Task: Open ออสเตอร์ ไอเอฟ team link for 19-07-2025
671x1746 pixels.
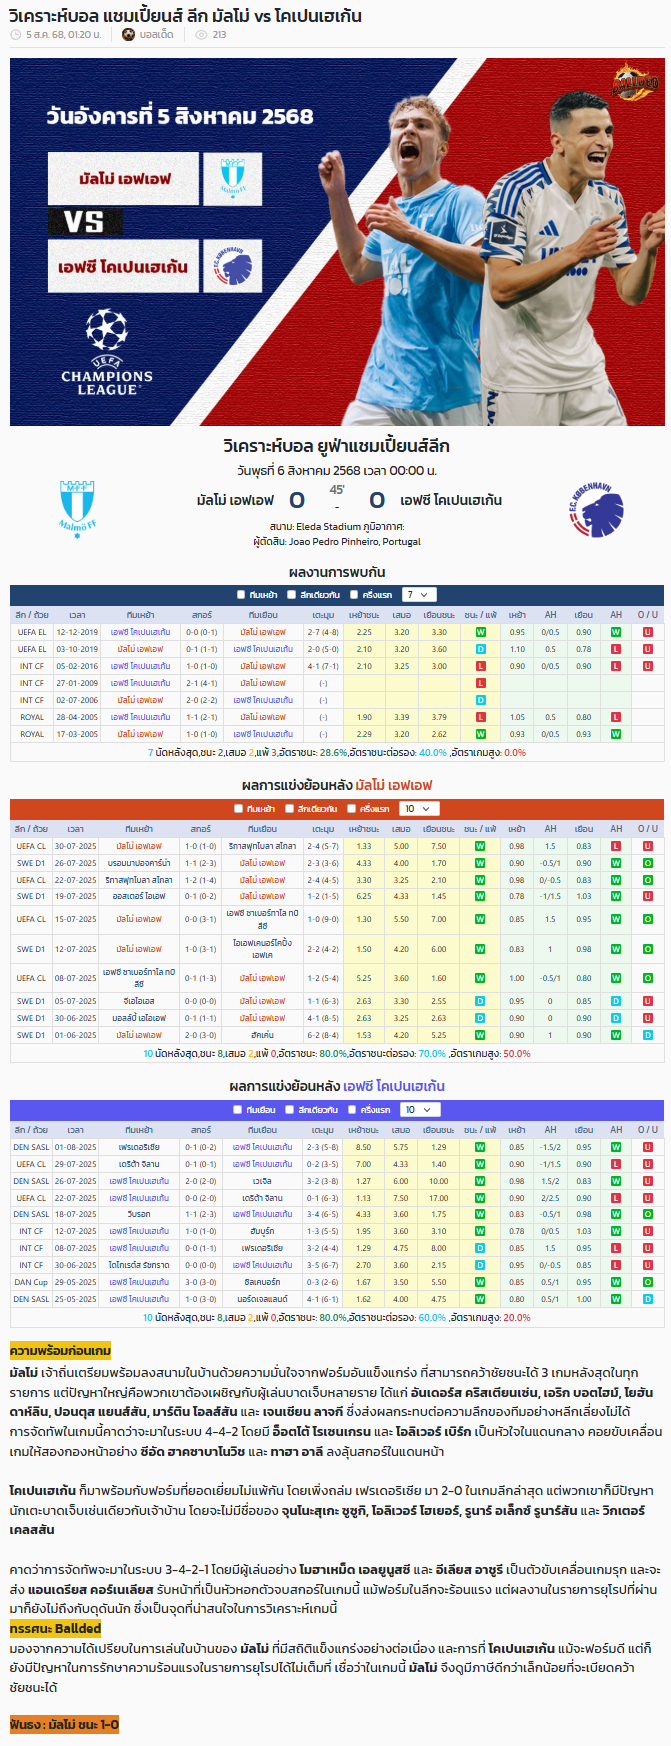Action: [140, 897]
